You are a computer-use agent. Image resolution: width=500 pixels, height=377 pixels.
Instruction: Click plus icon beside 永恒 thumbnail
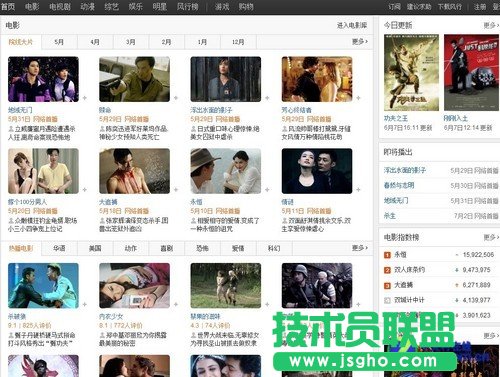point(267,190)
